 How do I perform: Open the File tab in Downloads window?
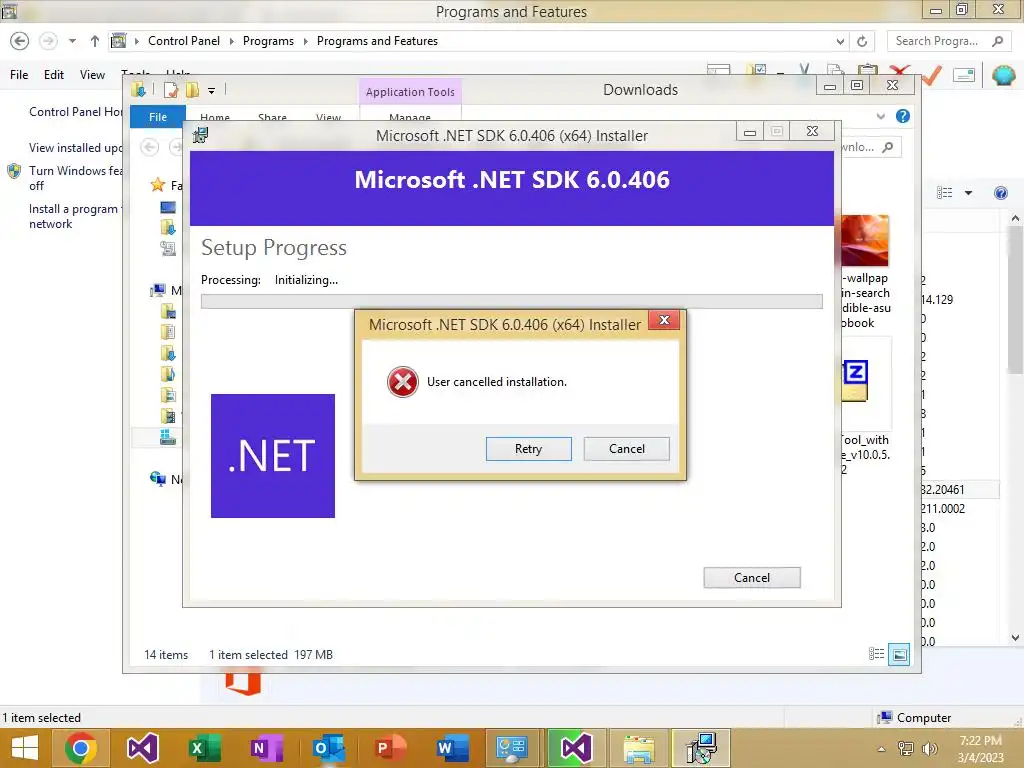[157, 117]
